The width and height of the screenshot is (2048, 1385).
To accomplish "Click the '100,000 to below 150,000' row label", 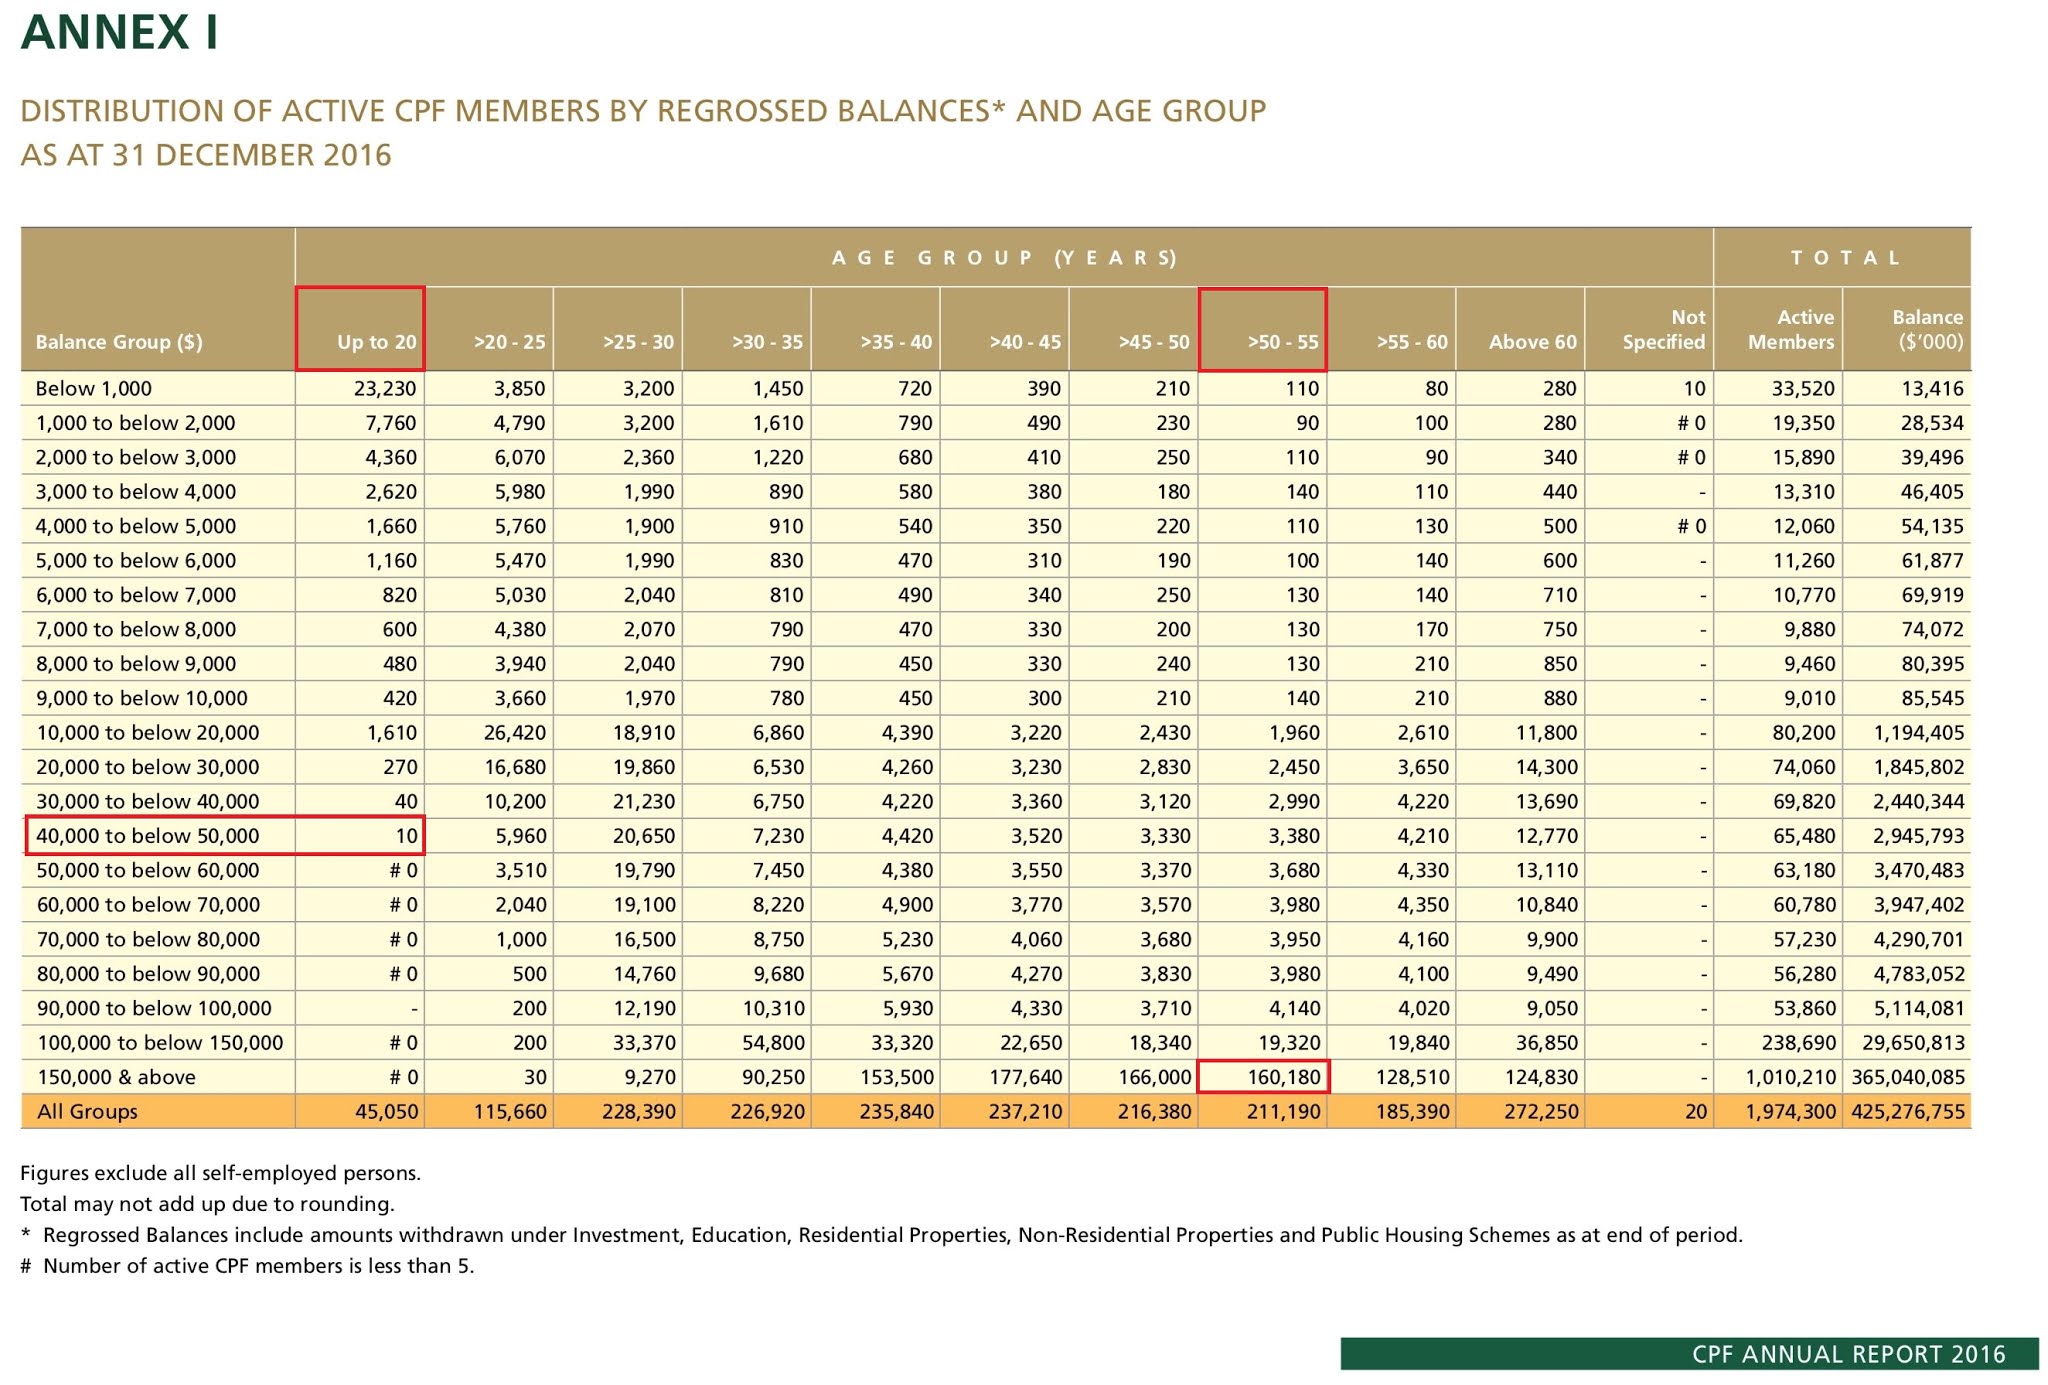I will (160, 1043).
